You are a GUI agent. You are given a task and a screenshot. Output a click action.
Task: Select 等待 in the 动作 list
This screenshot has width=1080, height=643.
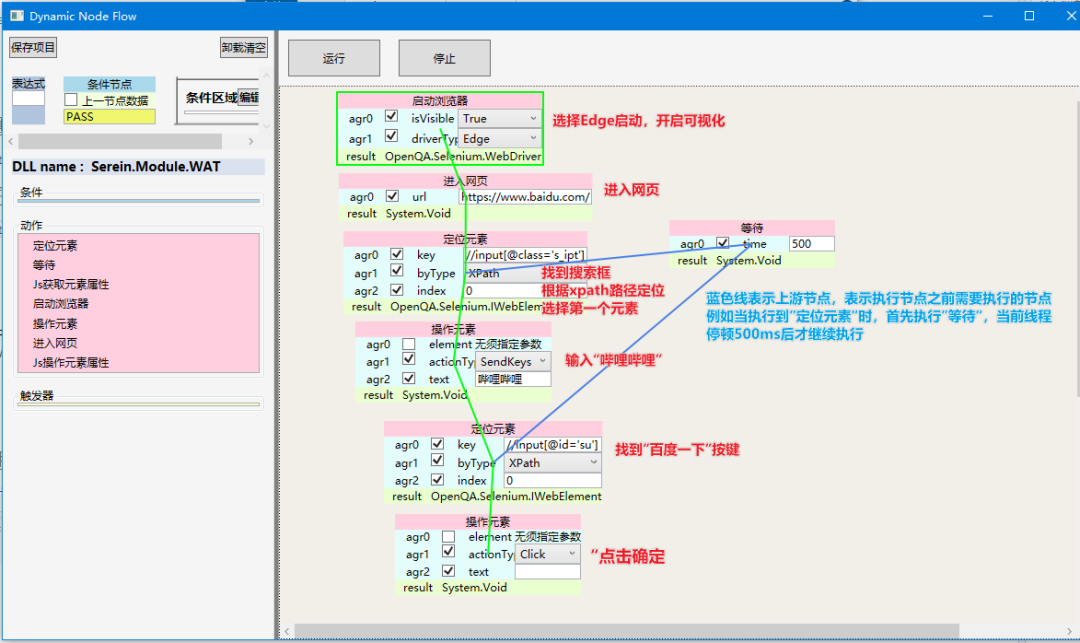pyautogui.click(x=44, y=265)
